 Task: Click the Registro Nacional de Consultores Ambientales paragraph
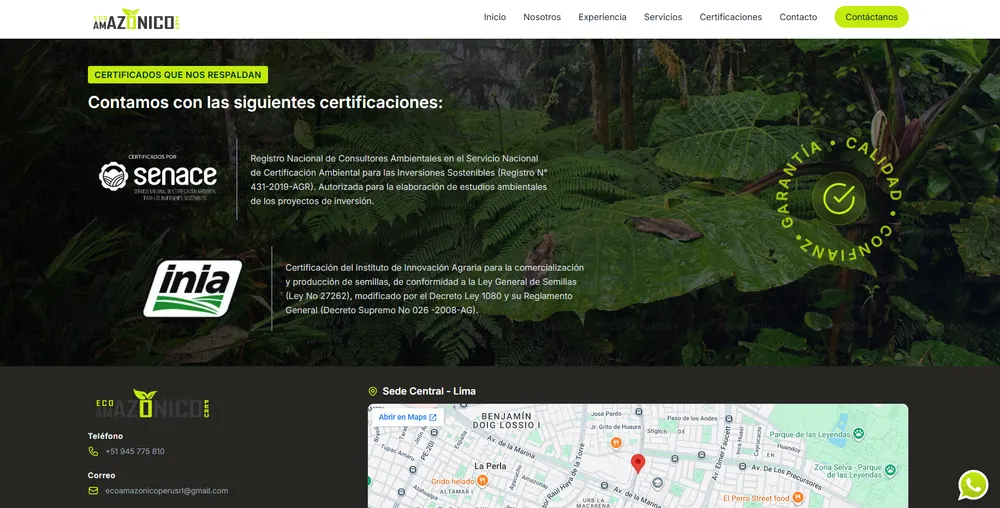pos(399,180)
